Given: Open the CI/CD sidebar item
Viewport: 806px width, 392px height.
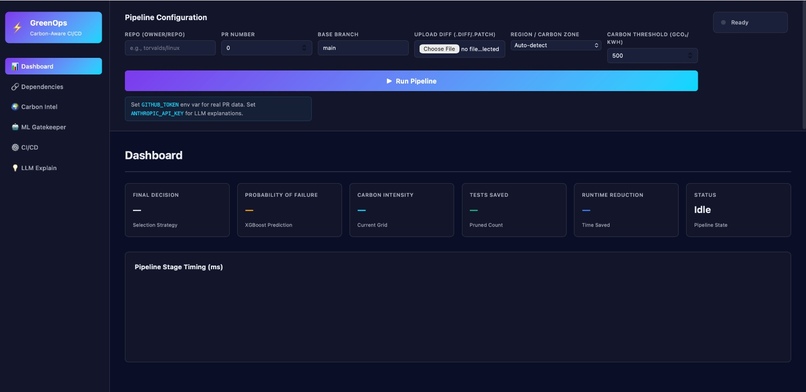Looking at the screenshot, I should 53,147.
